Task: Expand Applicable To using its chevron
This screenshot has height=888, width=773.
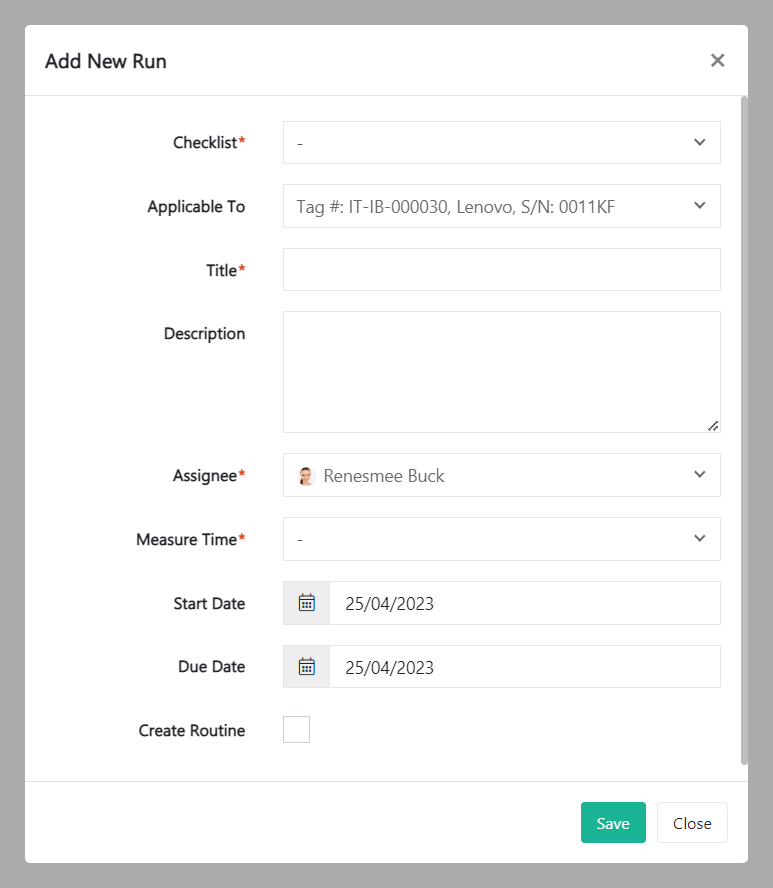Action: pyautogui.click(x=699, y=206)
